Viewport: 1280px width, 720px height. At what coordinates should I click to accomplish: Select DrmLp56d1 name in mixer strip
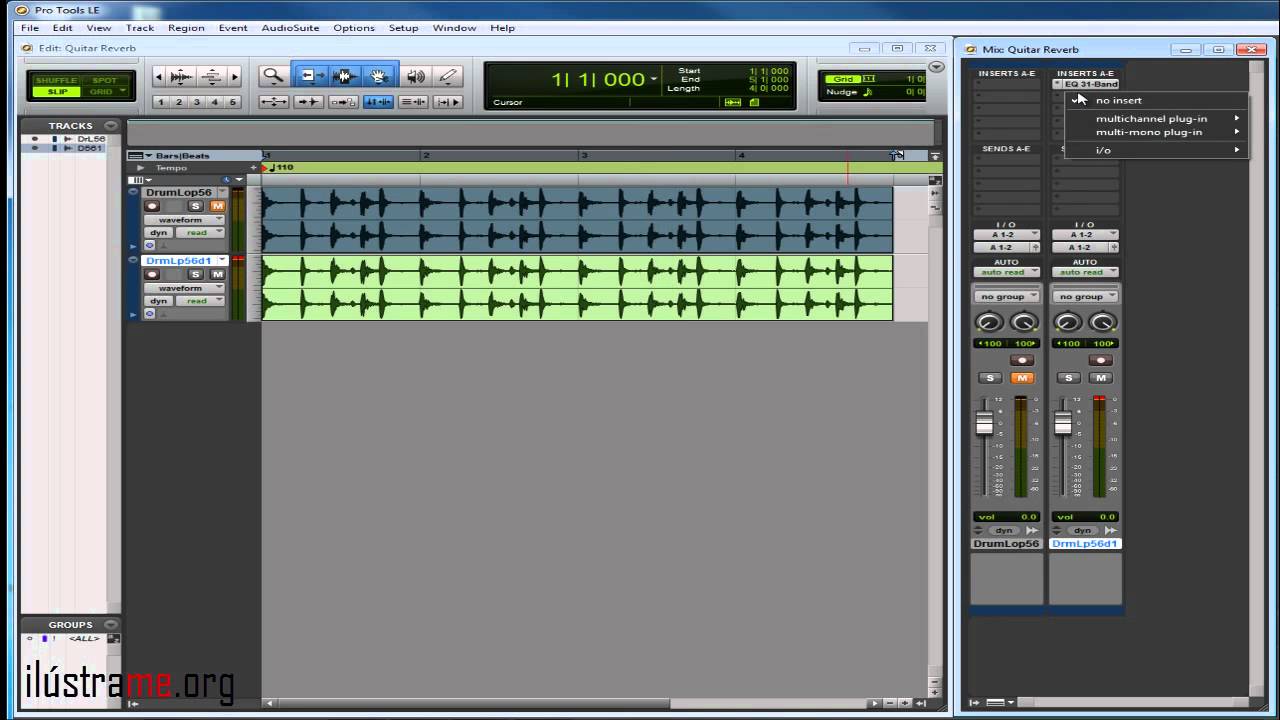point(1085,544)
